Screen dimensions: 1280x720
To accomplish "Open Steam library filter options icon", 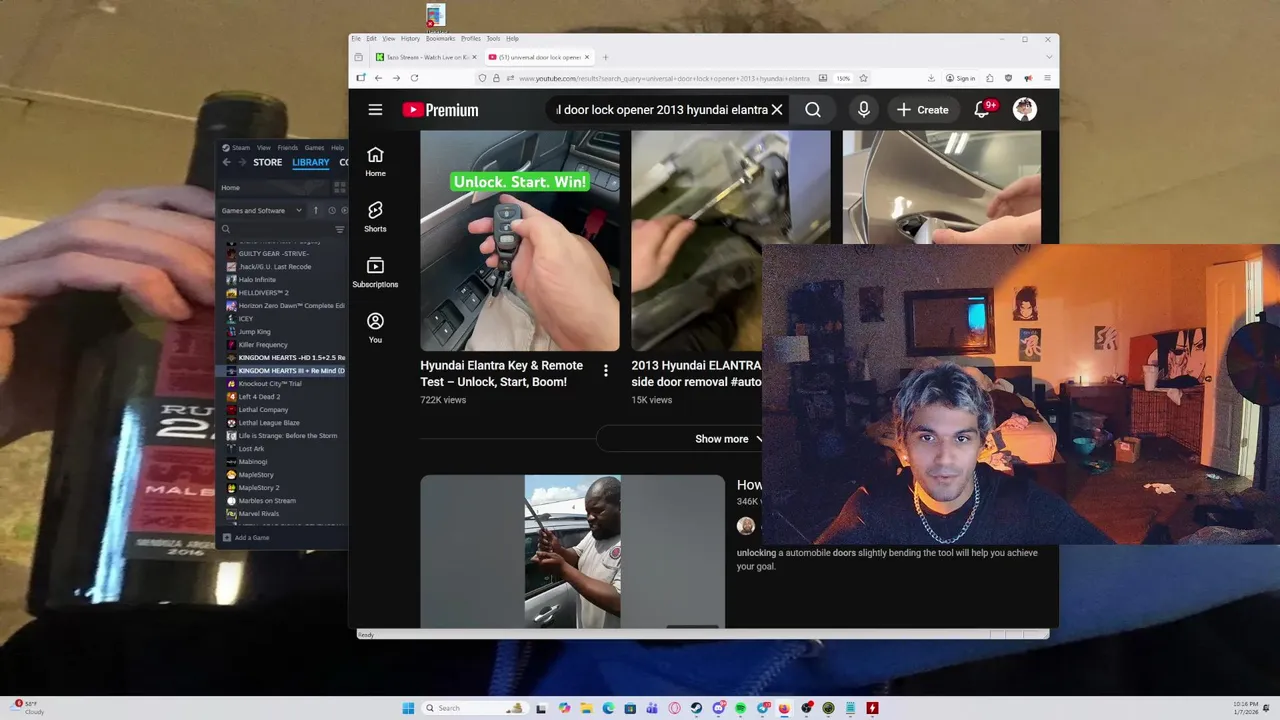I will pyautogui.click(x=340, y=229).
